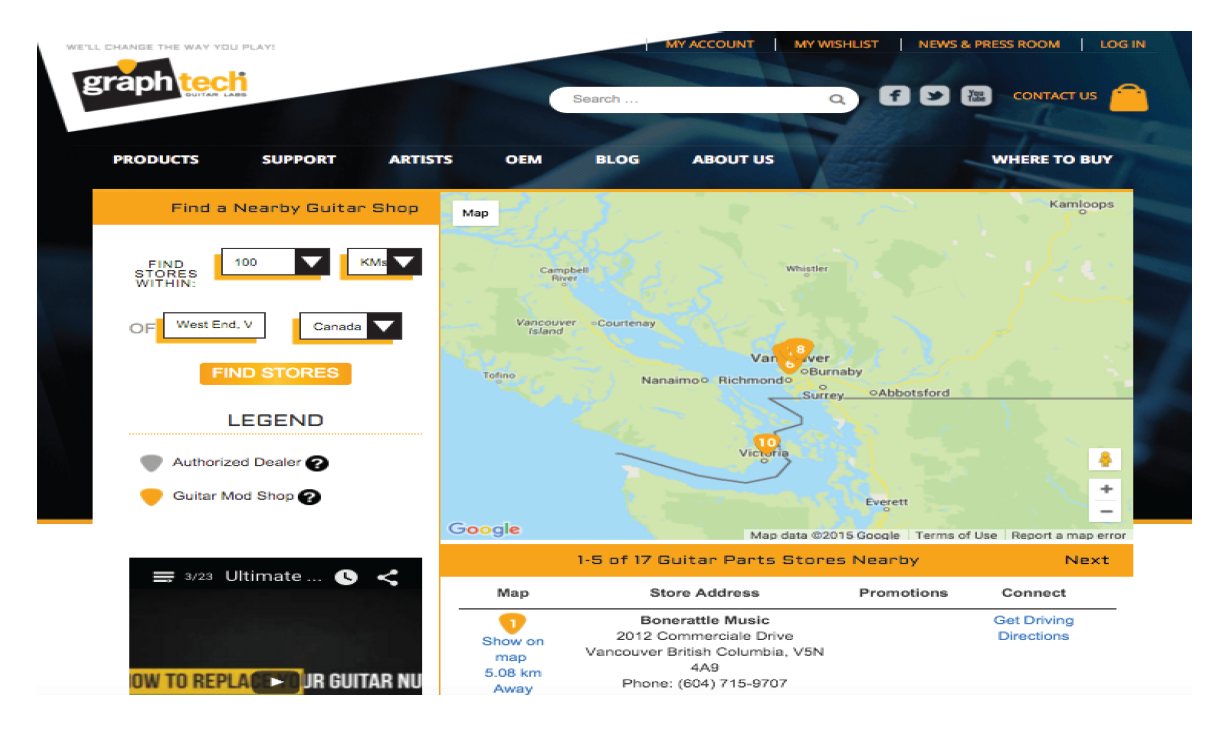Click the search magnifier icon
Screen dimensions: 1225x742
[x=836, y=100]
